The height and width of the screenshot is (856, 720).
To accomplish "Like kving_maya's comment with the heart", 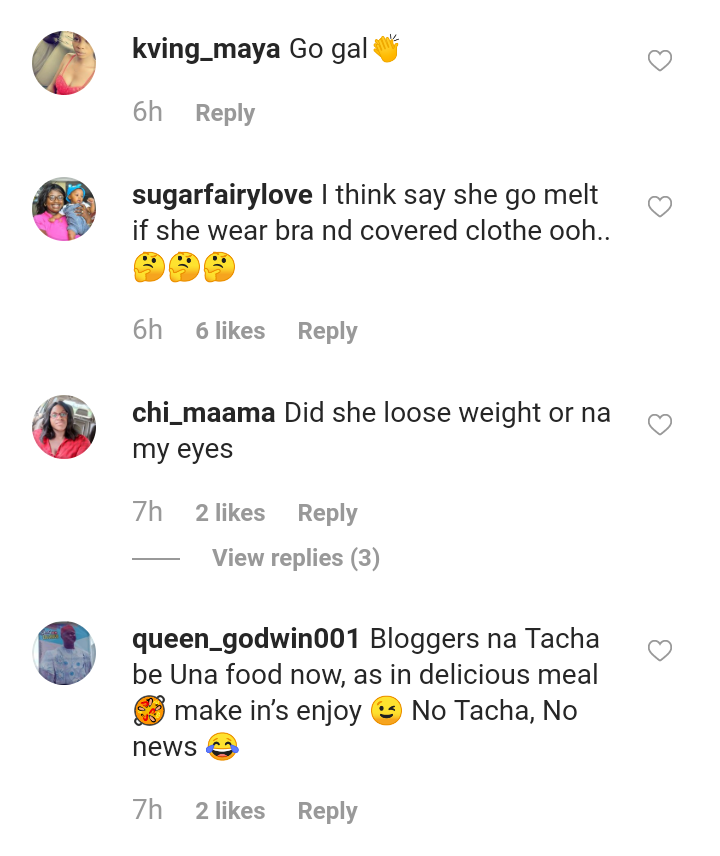I will [x=660, y=62].
